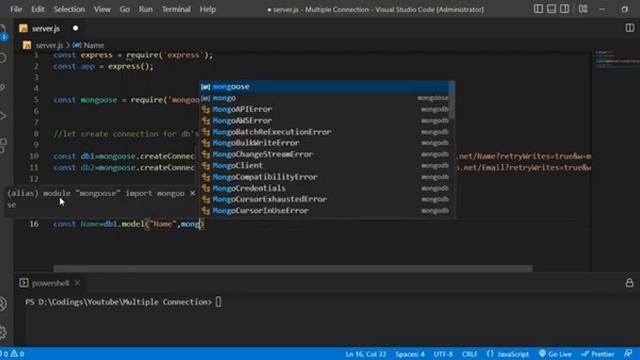Toggle panel layout icon in title bar

(x=551, y=9)
